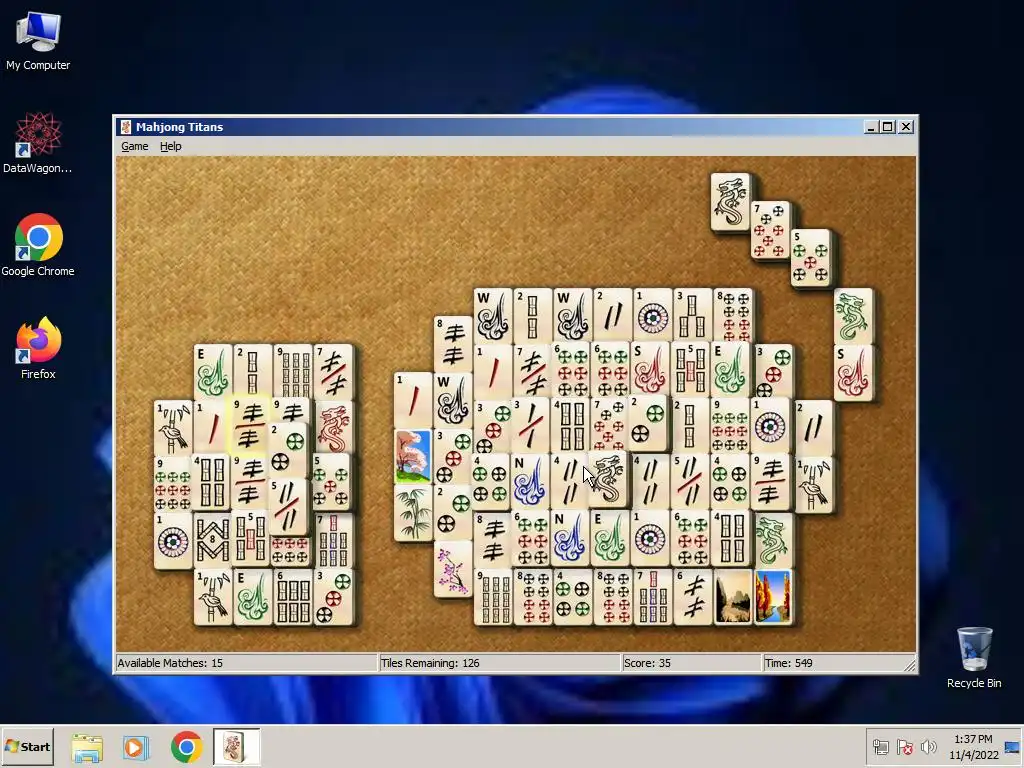Viewport: 1024px width, 768px height.
Task: Select the 3 character tile
Action: click(530, 425)
